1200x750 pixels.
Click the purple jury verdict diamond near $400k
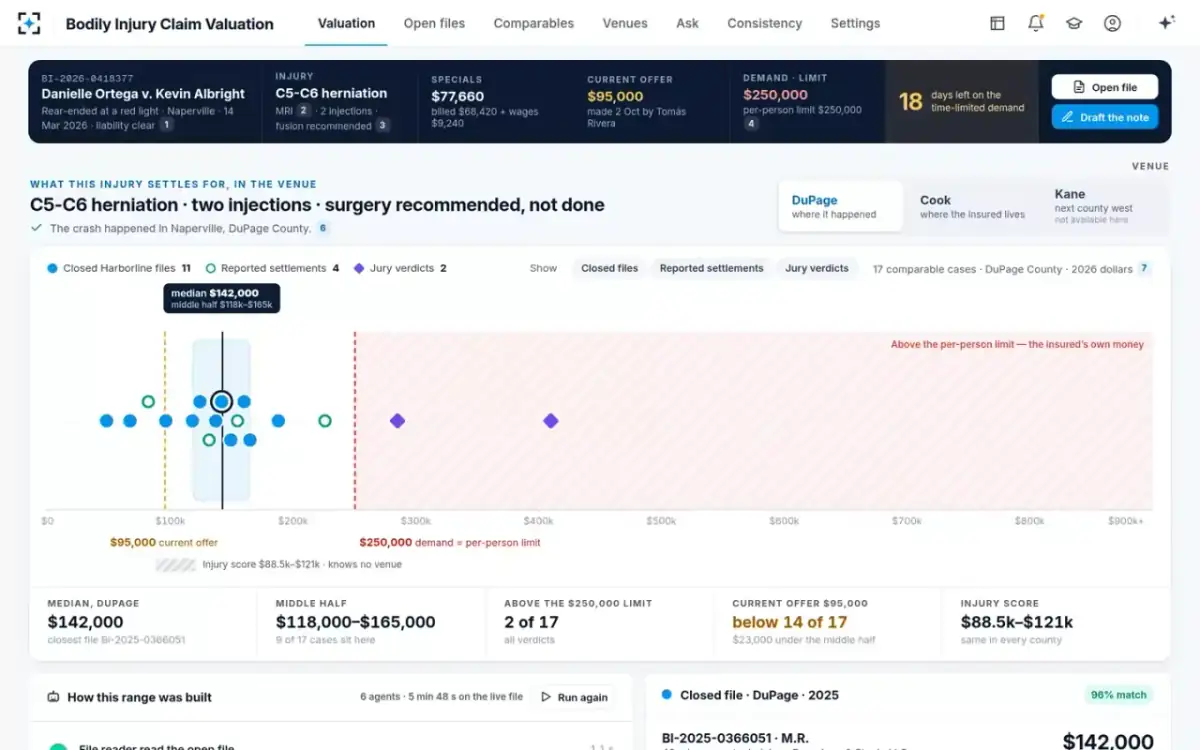click(x=550, y=421)
